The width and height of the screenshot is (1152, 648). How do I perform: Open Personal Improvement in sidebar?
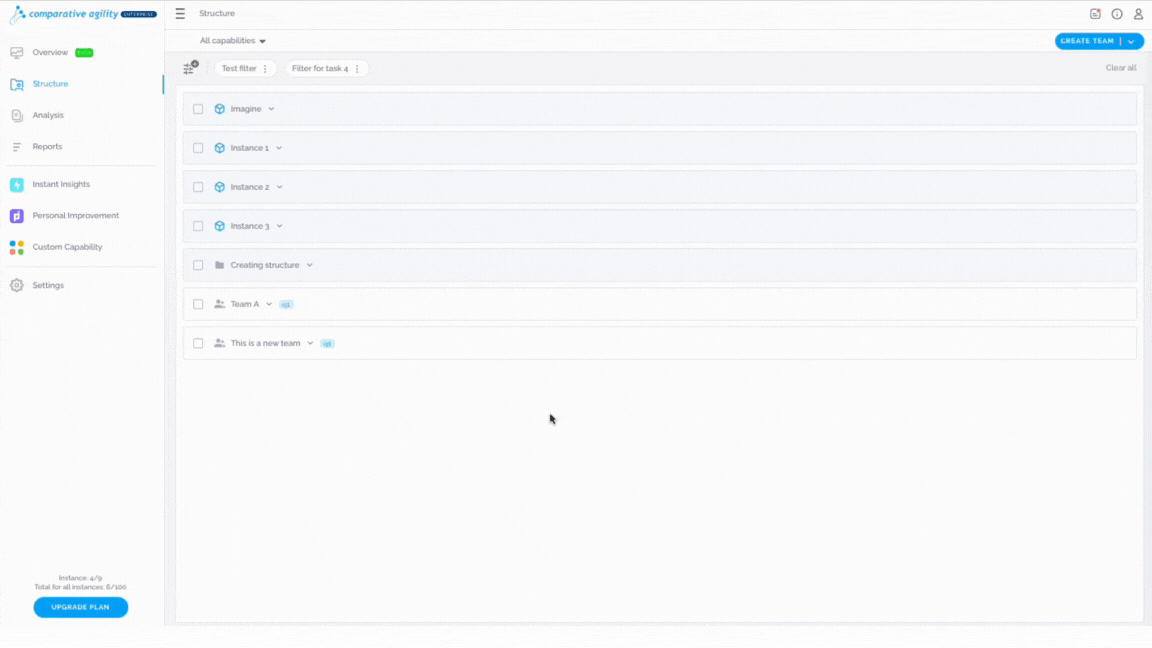[76, 216]
